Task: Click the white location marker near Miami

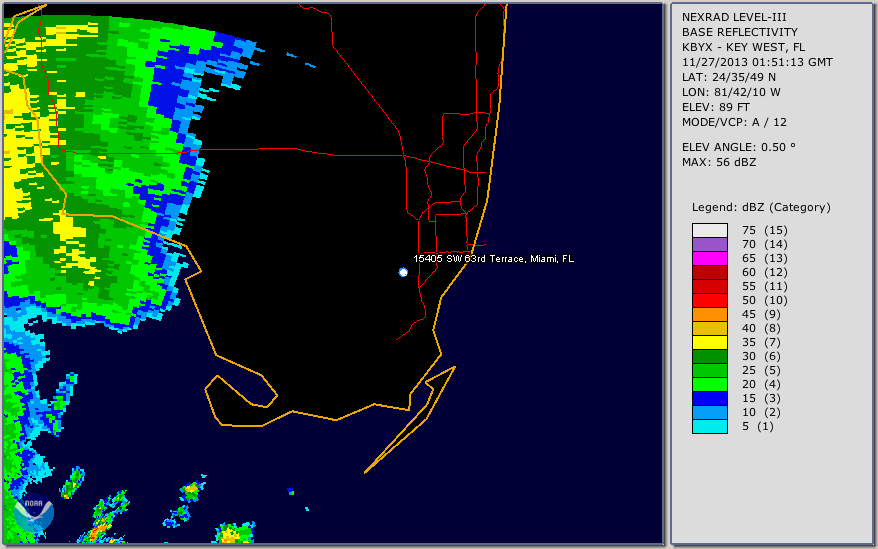Action: [x=403, y=272]
